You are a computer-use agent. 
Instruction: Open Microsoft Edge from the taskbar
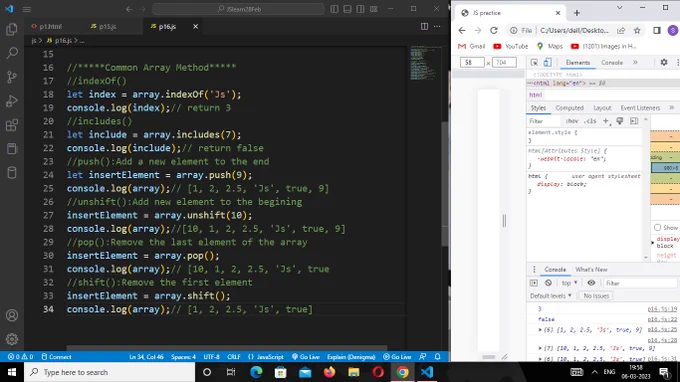pos(256,372)
